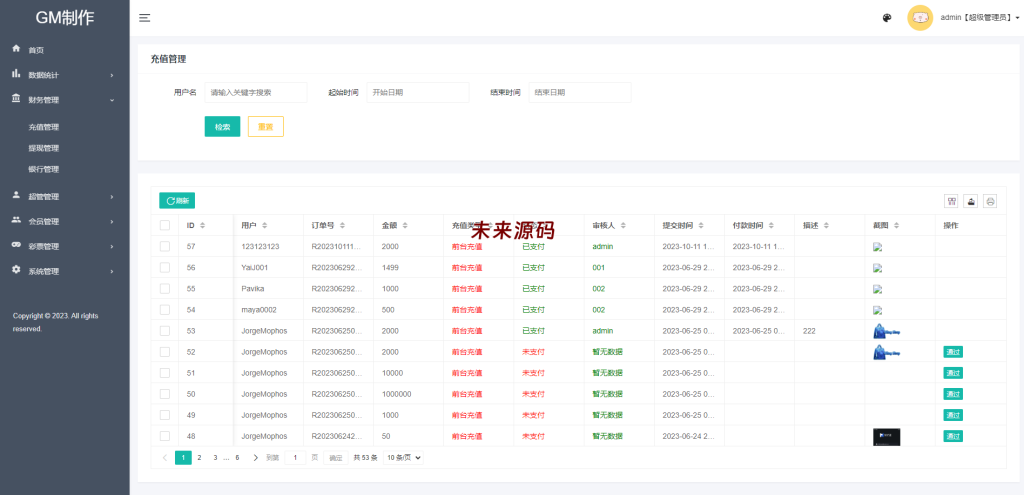Sort the table by the ID column
This screenshot has height=495, width=1024.
(202, 225)
